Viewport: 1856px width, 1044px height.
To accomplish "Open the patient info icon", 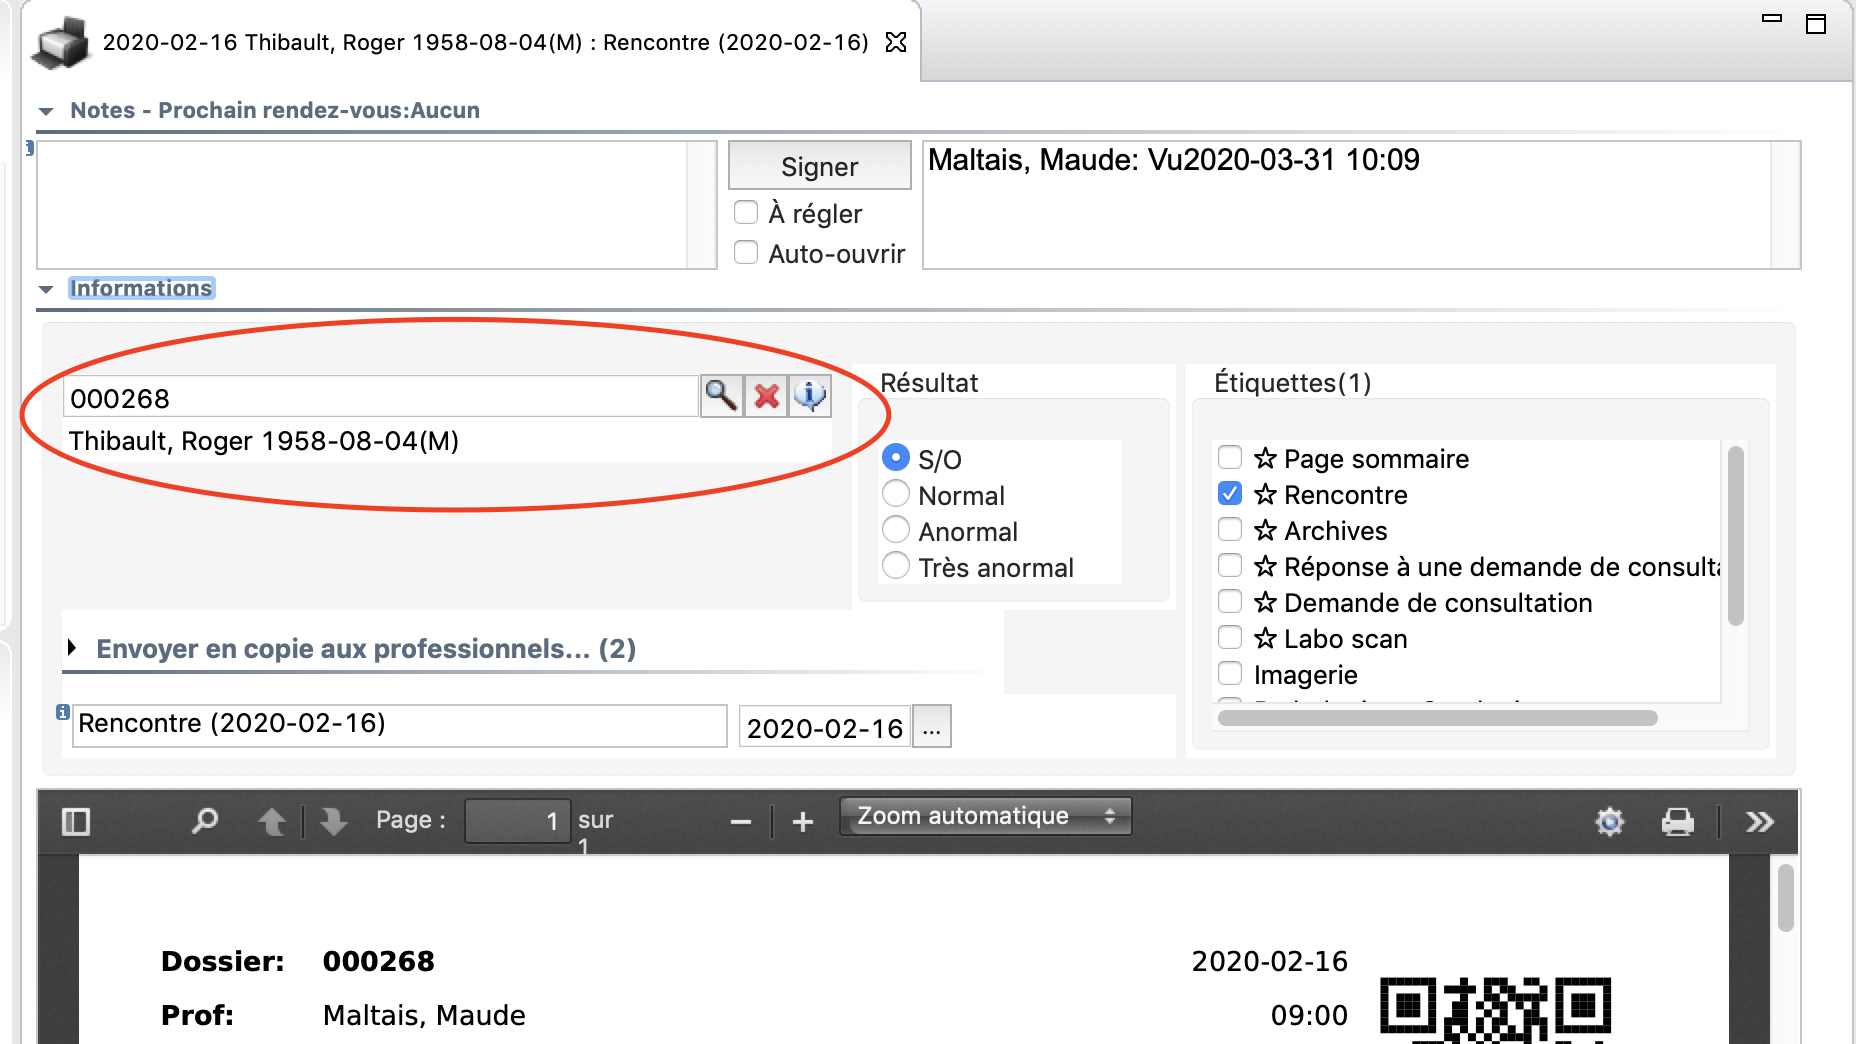I will [810, 397].
